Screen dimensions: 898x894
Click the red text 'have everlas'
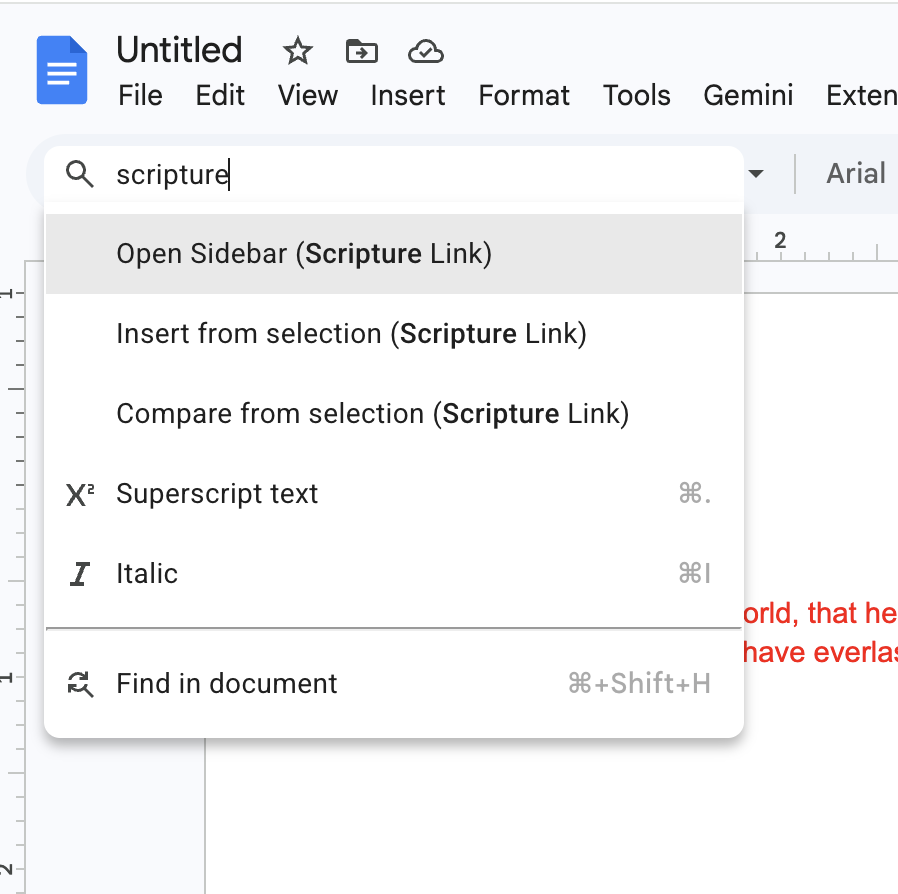[820, 652]
